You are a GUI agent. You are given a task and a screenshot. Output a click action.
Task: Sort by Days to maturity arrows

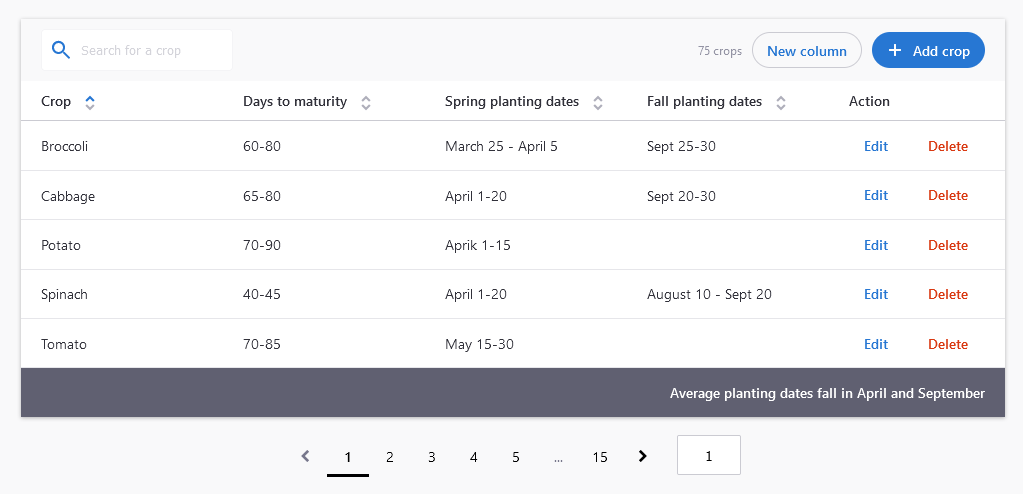[x=366, y=102]
